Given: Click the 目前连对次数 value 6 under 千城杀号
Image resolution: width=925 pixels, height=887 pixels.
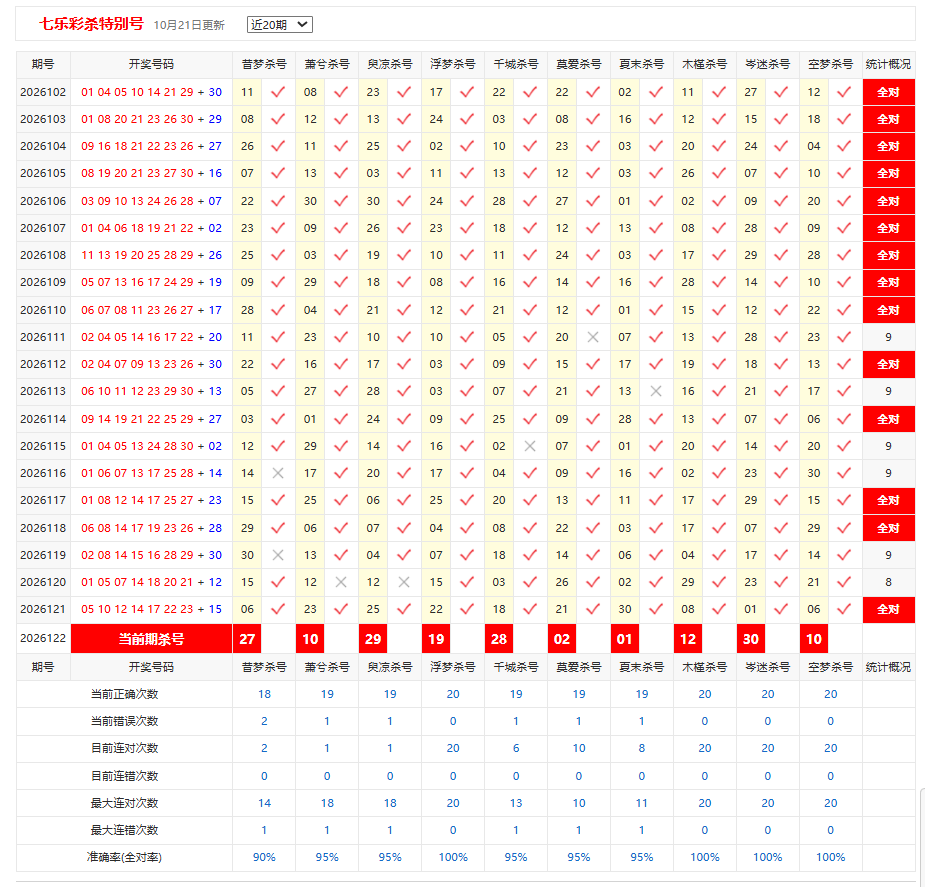Looking at the screenshot, I should [x=516, y=748].
